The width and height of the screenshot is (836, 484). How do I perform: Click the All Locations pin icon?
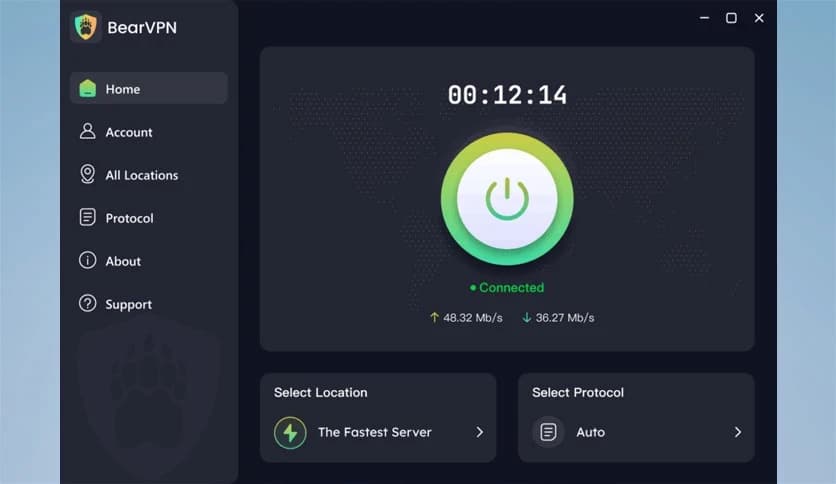(x=87, y=174)
